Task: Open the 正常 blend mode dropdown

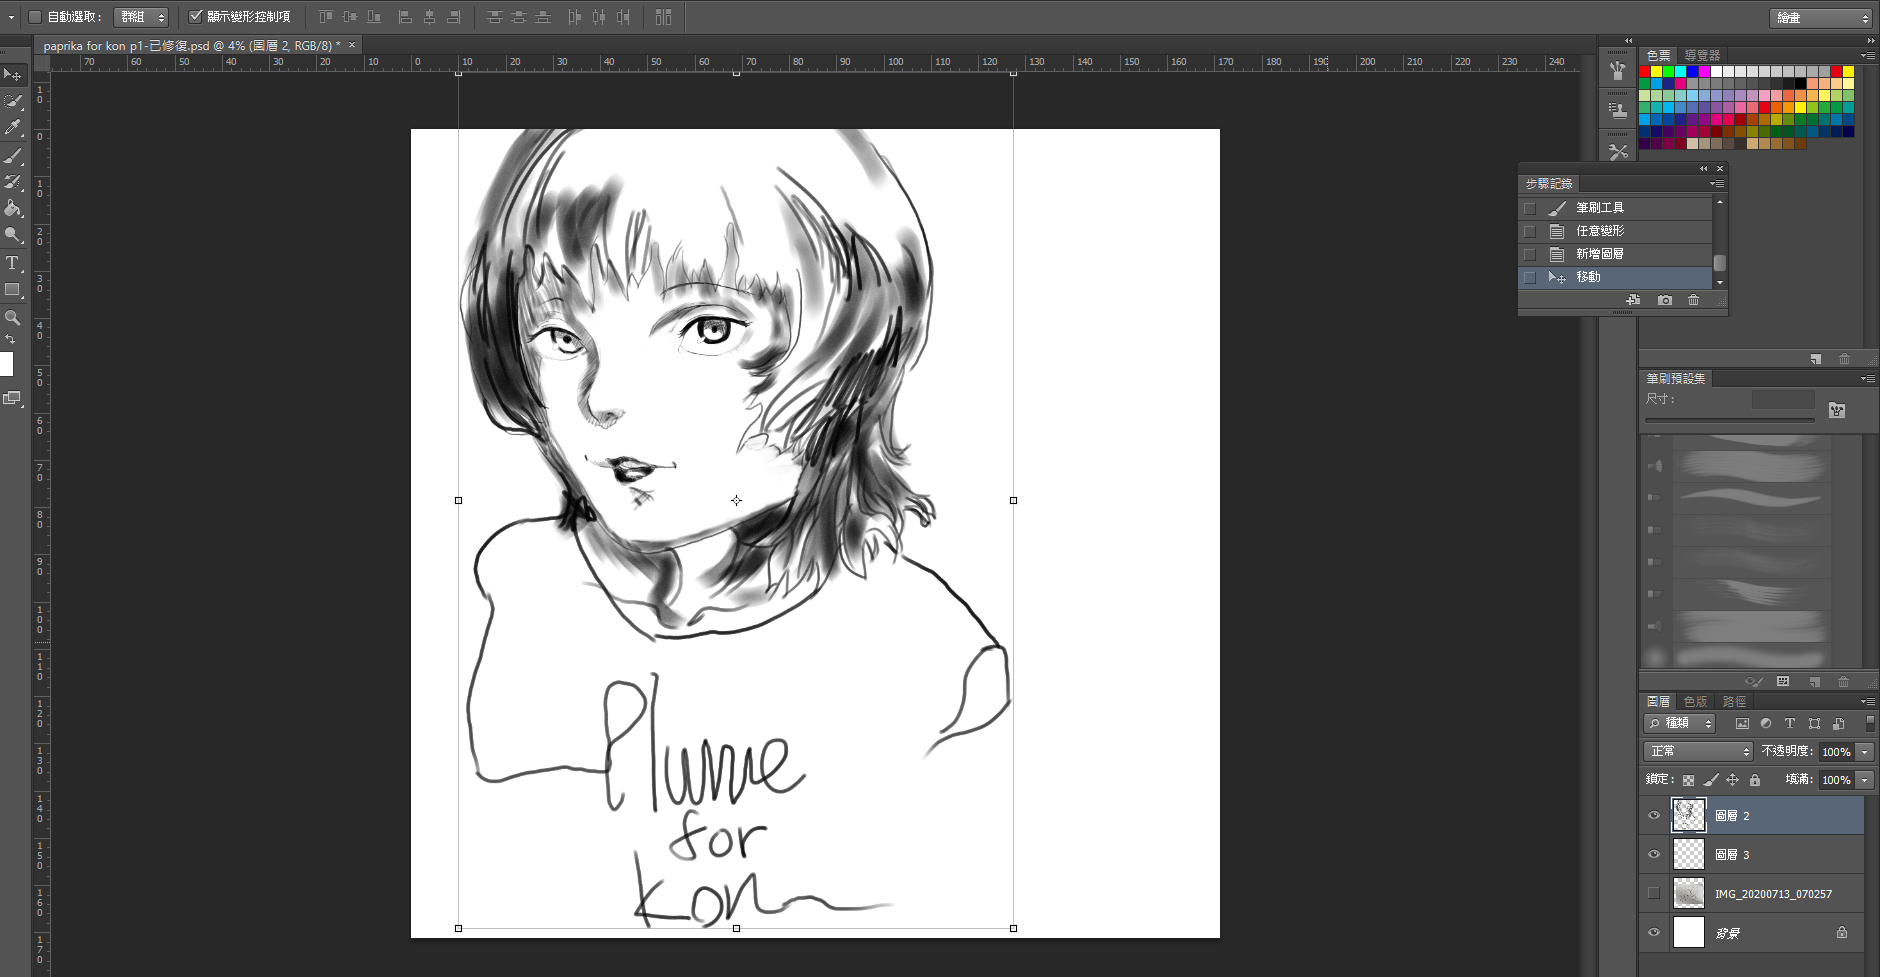Action: [1698, 751]
